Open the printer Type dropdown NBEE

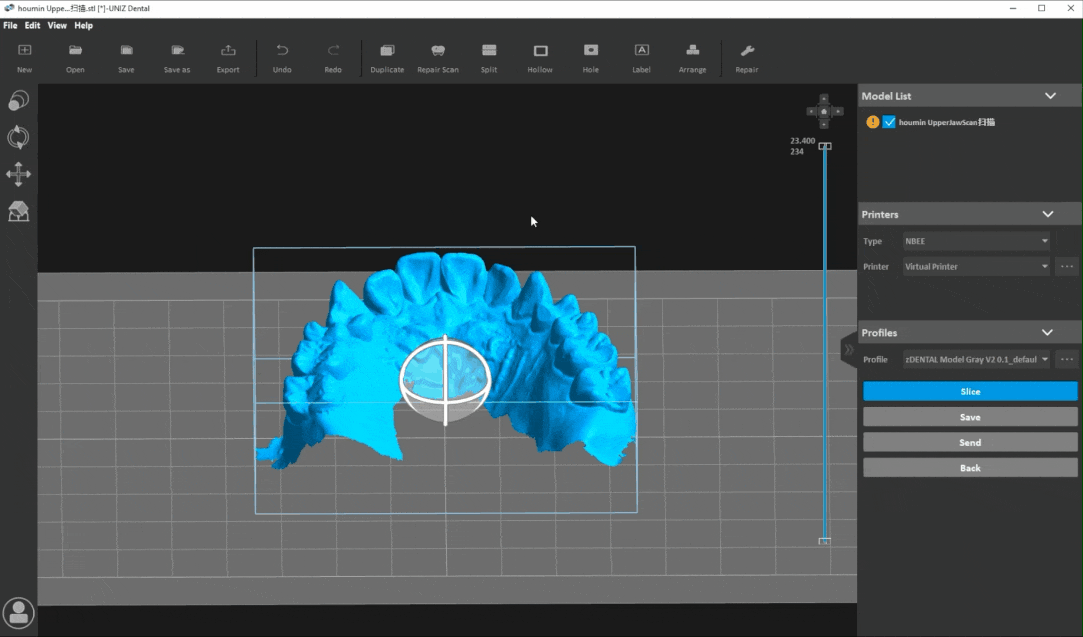(976, 241)
